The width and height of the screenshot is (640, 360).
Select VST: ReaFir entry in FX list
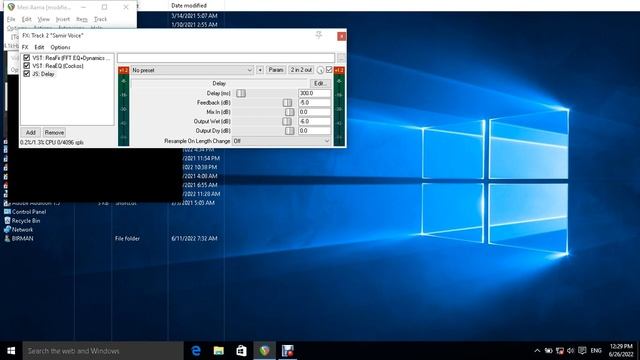click(x=71, y=58)
